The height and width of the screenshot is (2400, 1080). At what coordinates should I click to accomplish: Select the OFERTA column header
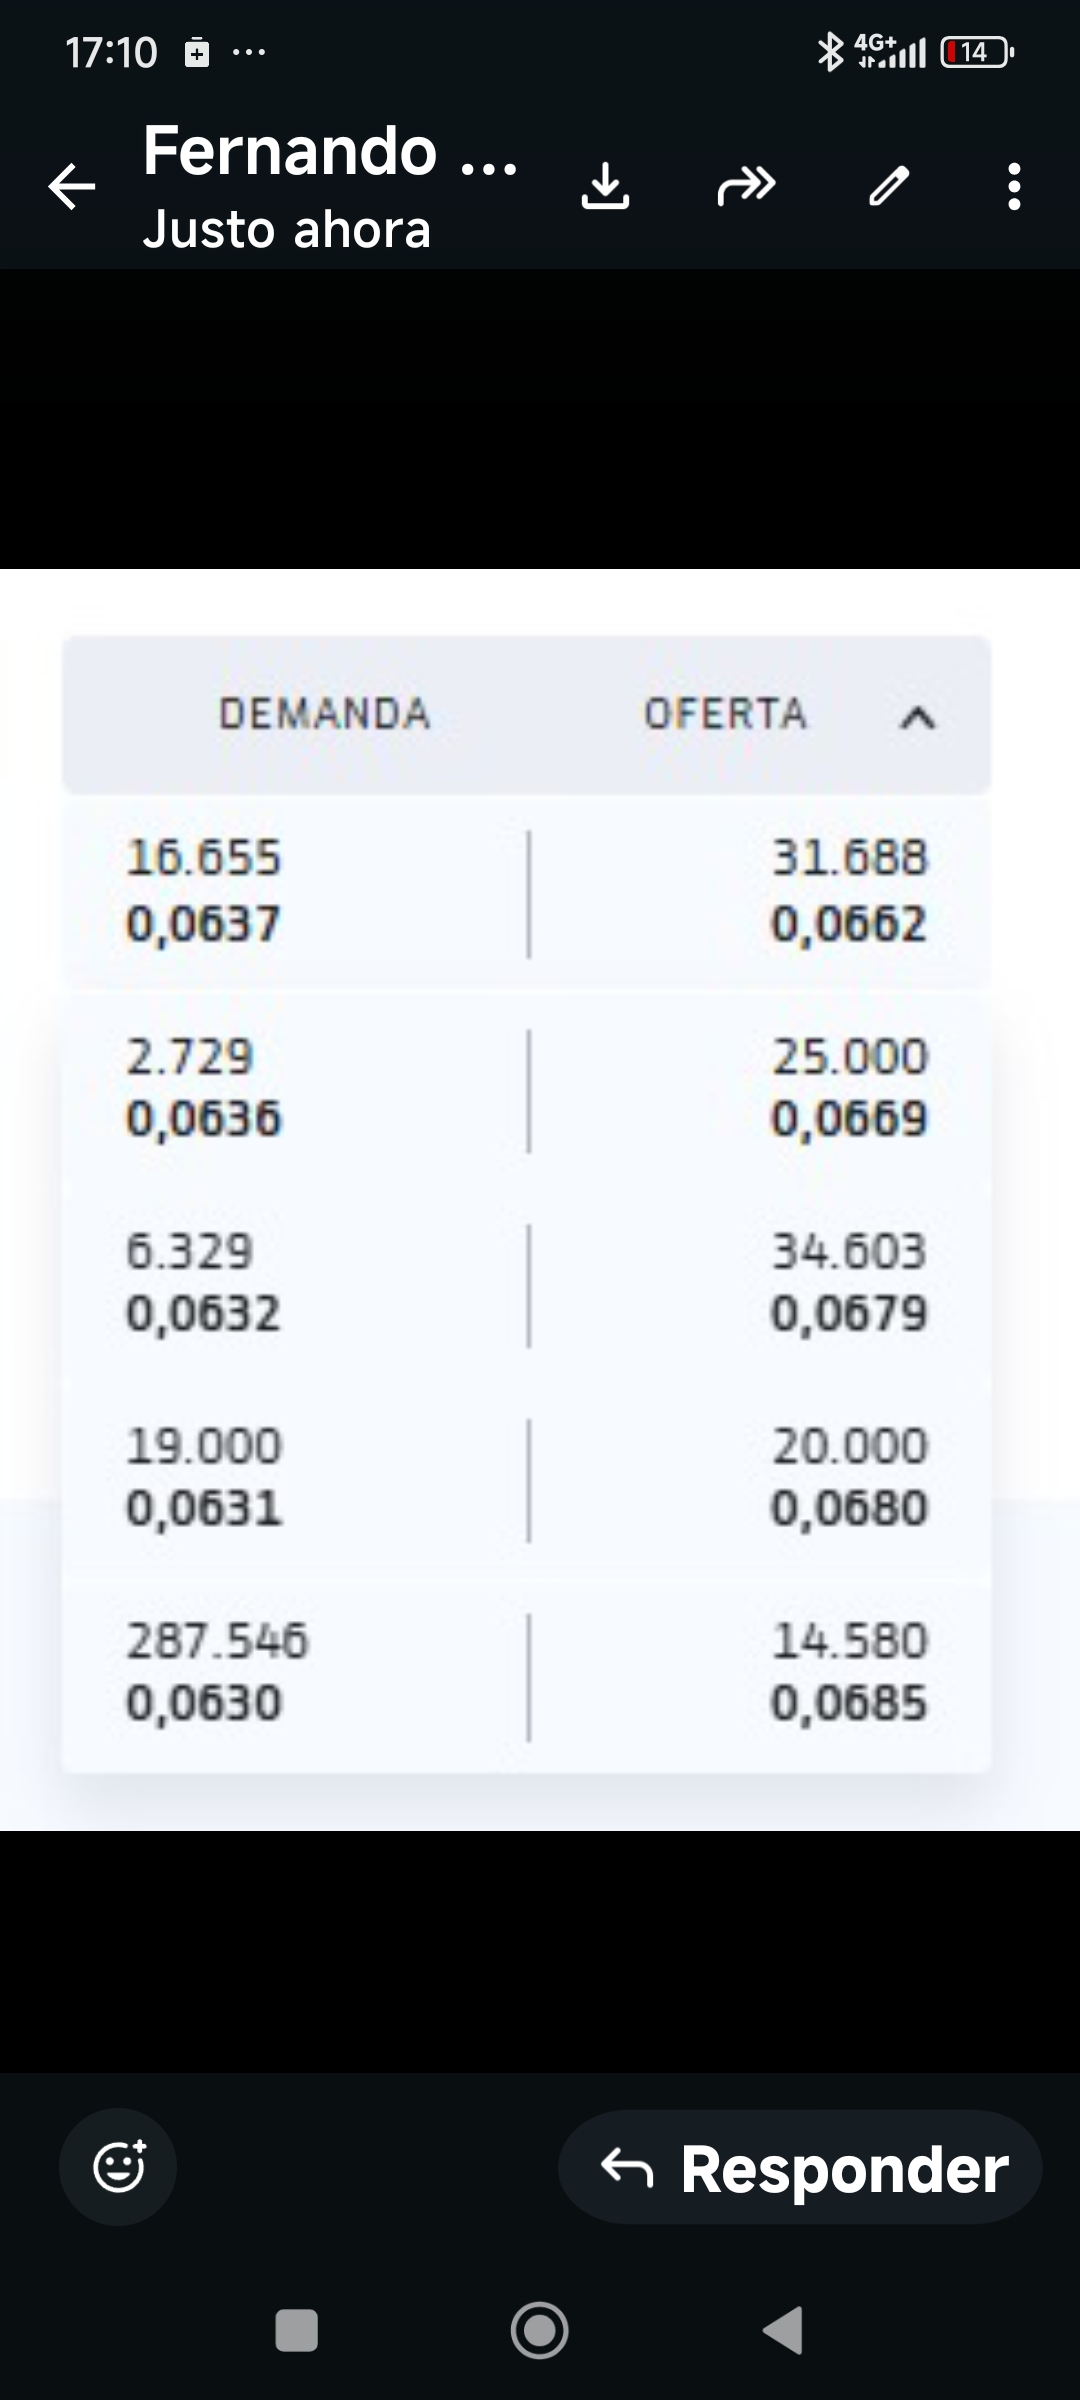[x=725, y=714]
